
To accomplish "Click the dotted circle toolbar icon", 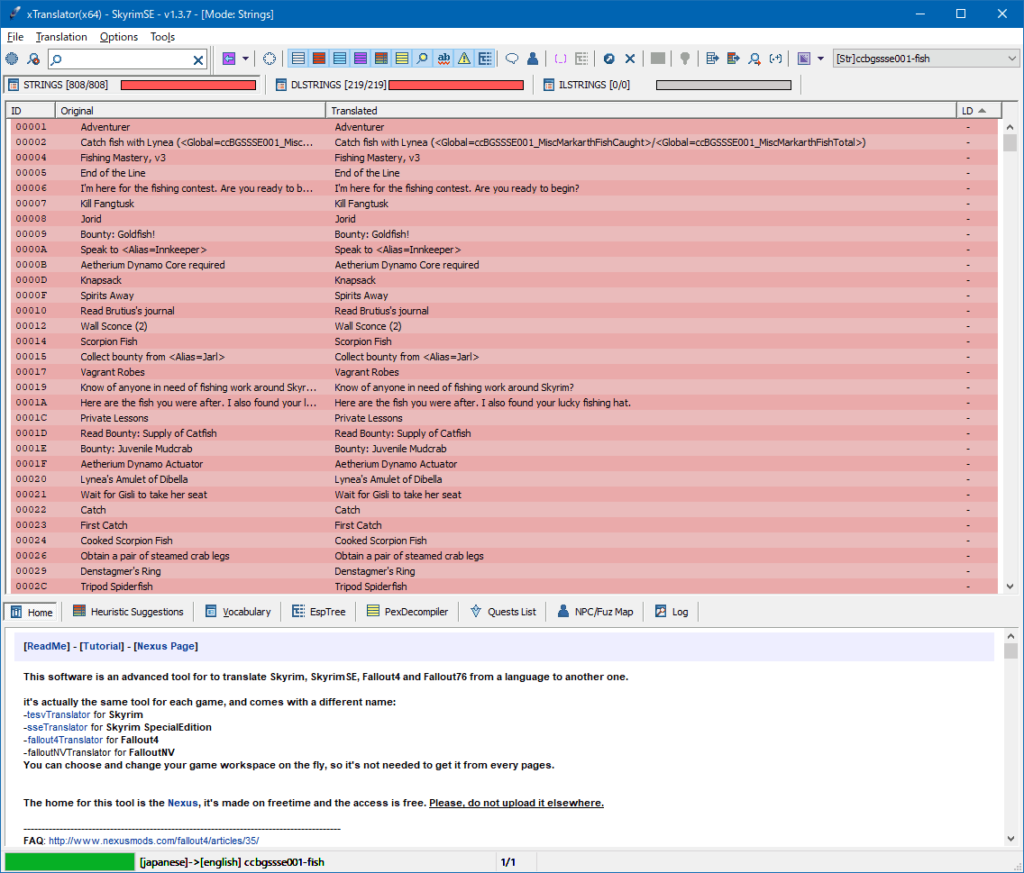I will pyautogui.click(x=269, y=59).
